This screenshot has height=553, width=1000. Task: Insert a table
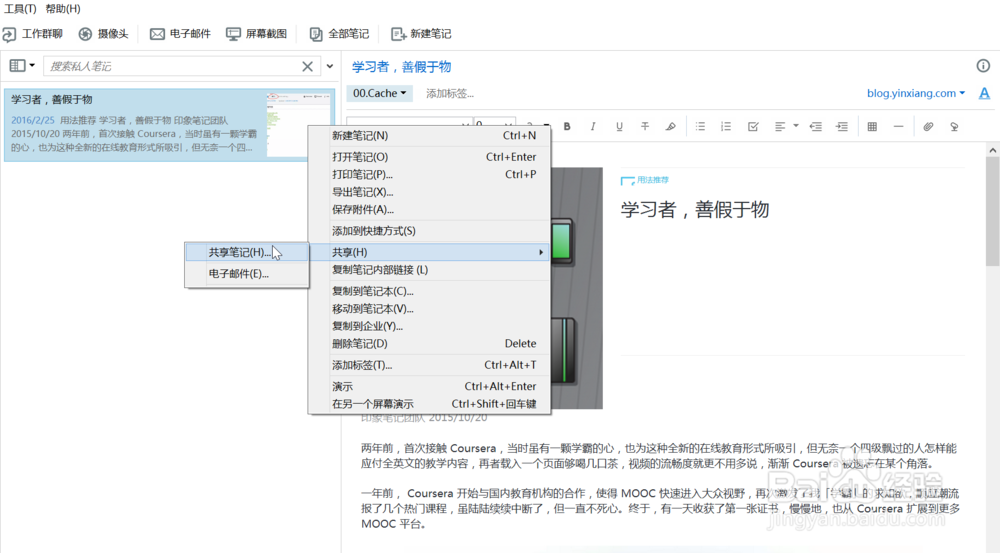(x=872, y=126)
